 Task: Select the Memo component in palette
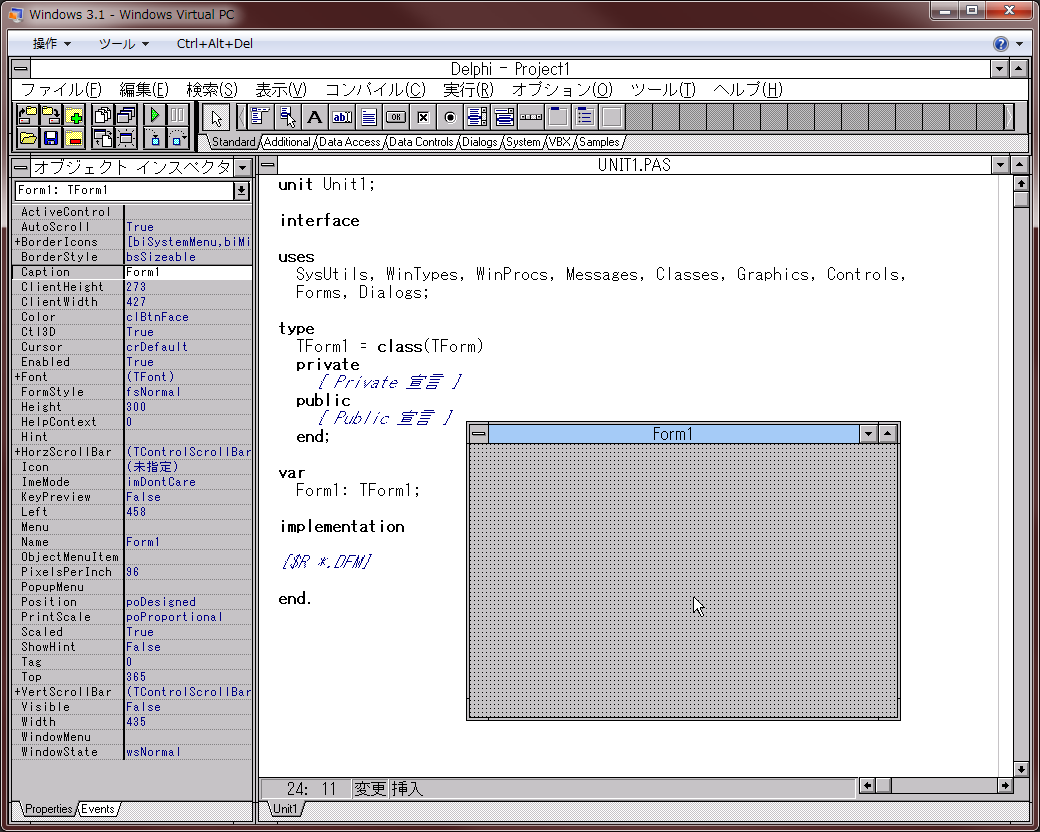(x=368, y=117)
